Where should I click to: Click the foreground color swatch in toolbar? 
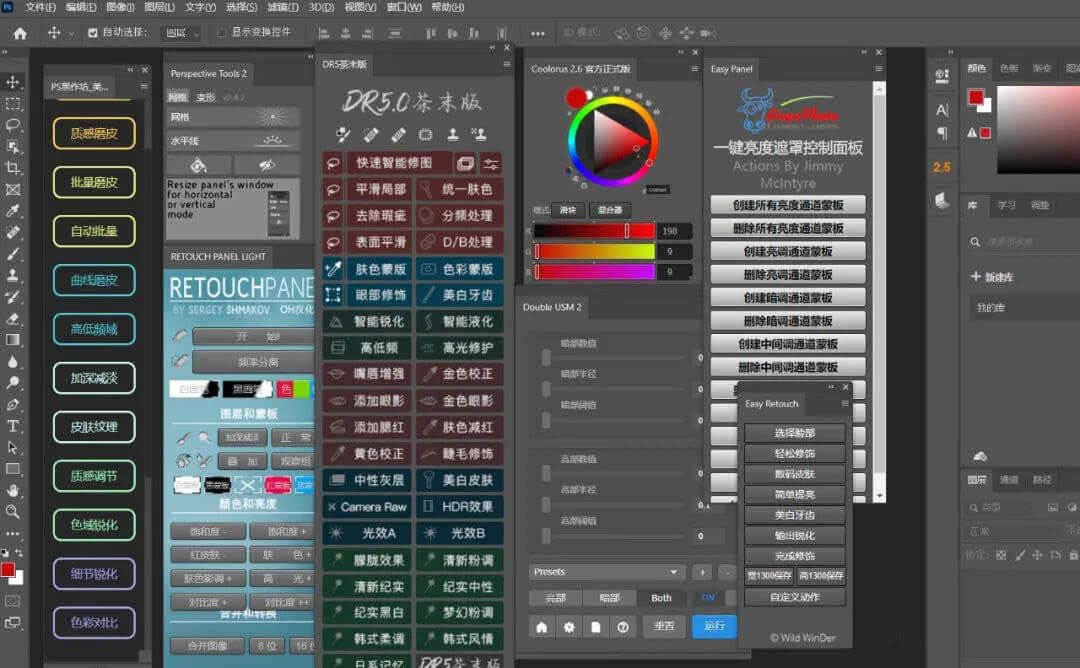(x=8, y=570)
